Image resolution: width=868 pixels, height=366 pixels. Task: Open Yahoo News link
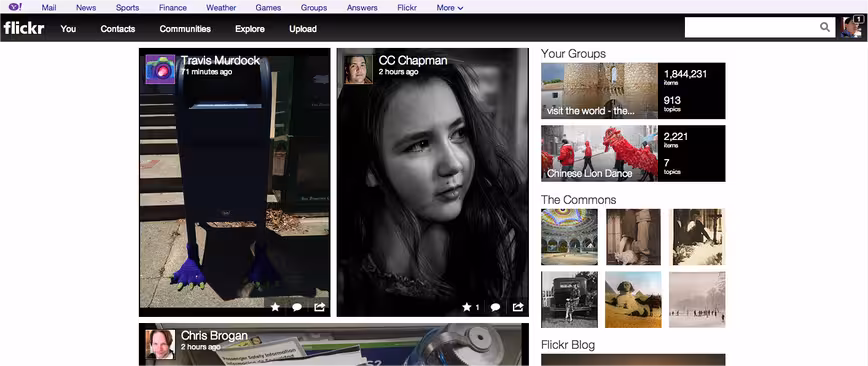(86, 8)
